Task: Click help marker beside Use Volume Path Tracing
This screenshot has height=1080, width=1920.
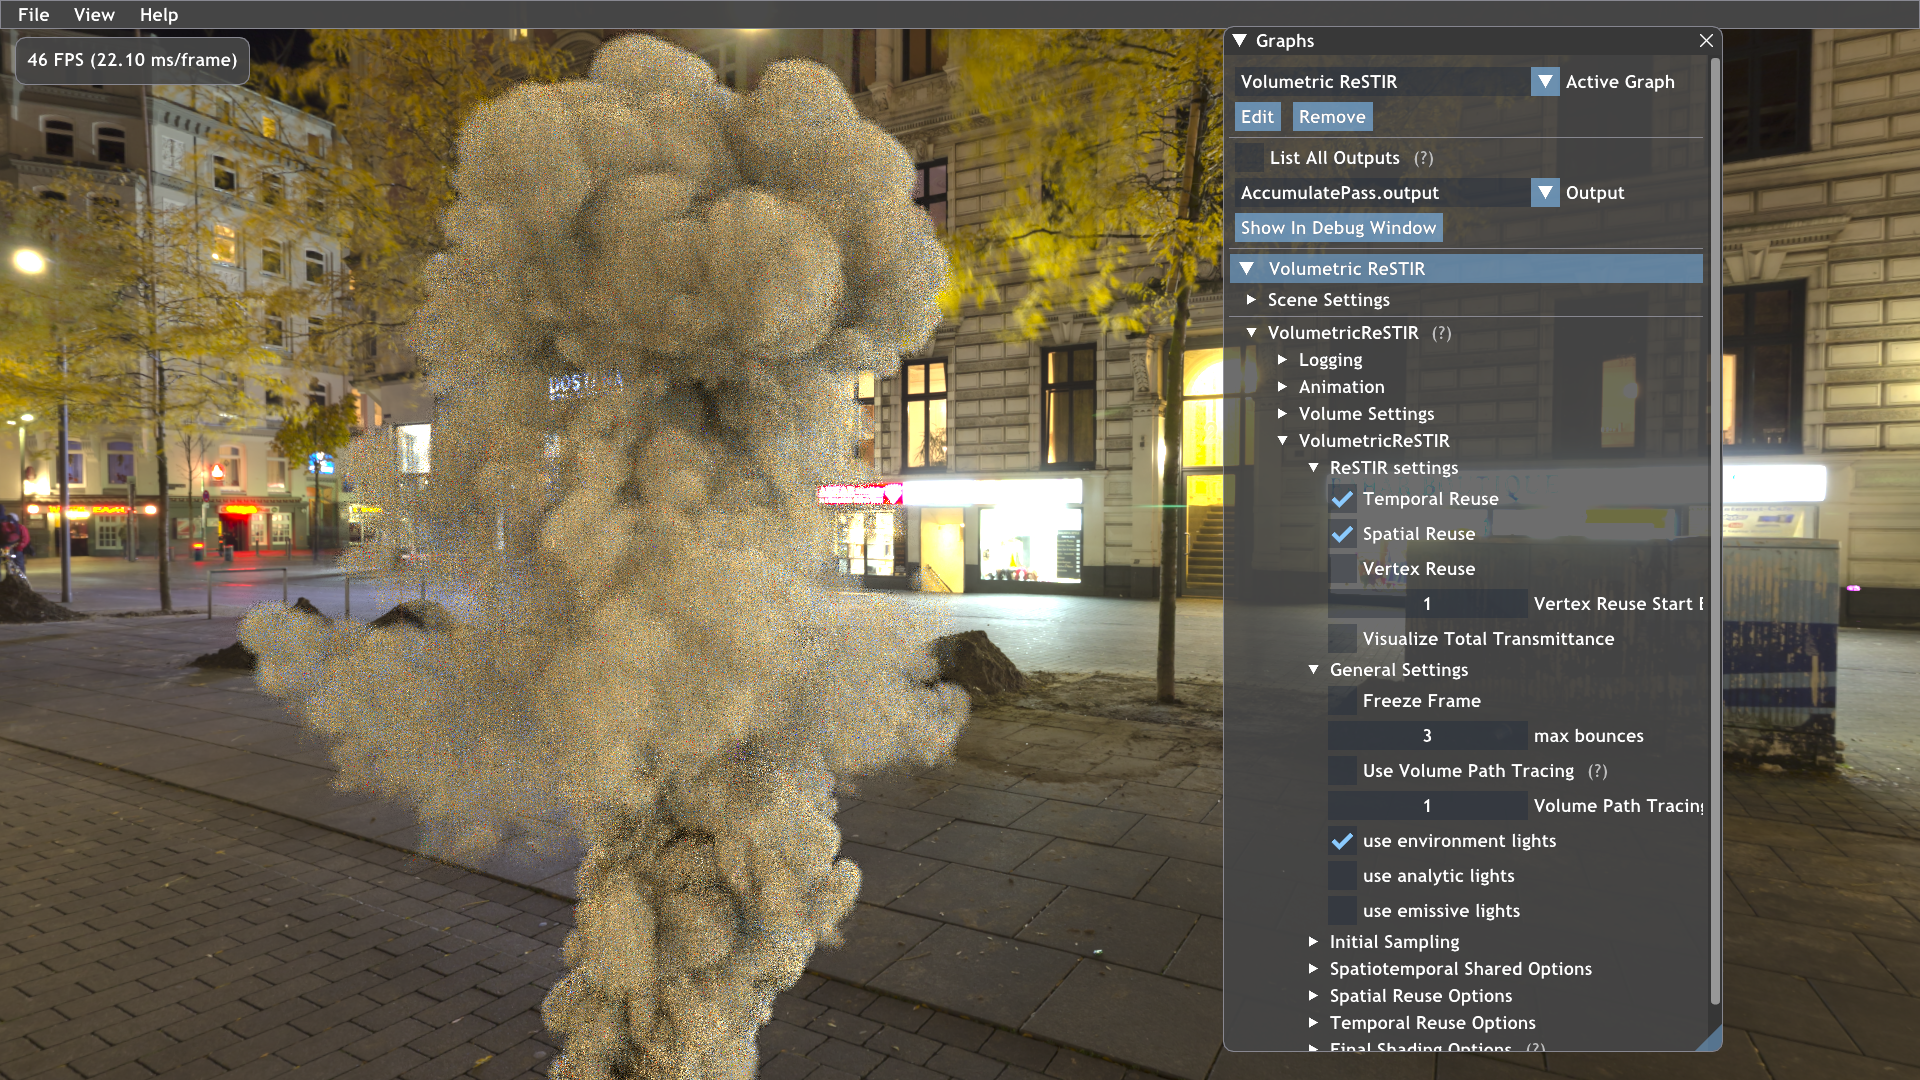Action: 1598,771
